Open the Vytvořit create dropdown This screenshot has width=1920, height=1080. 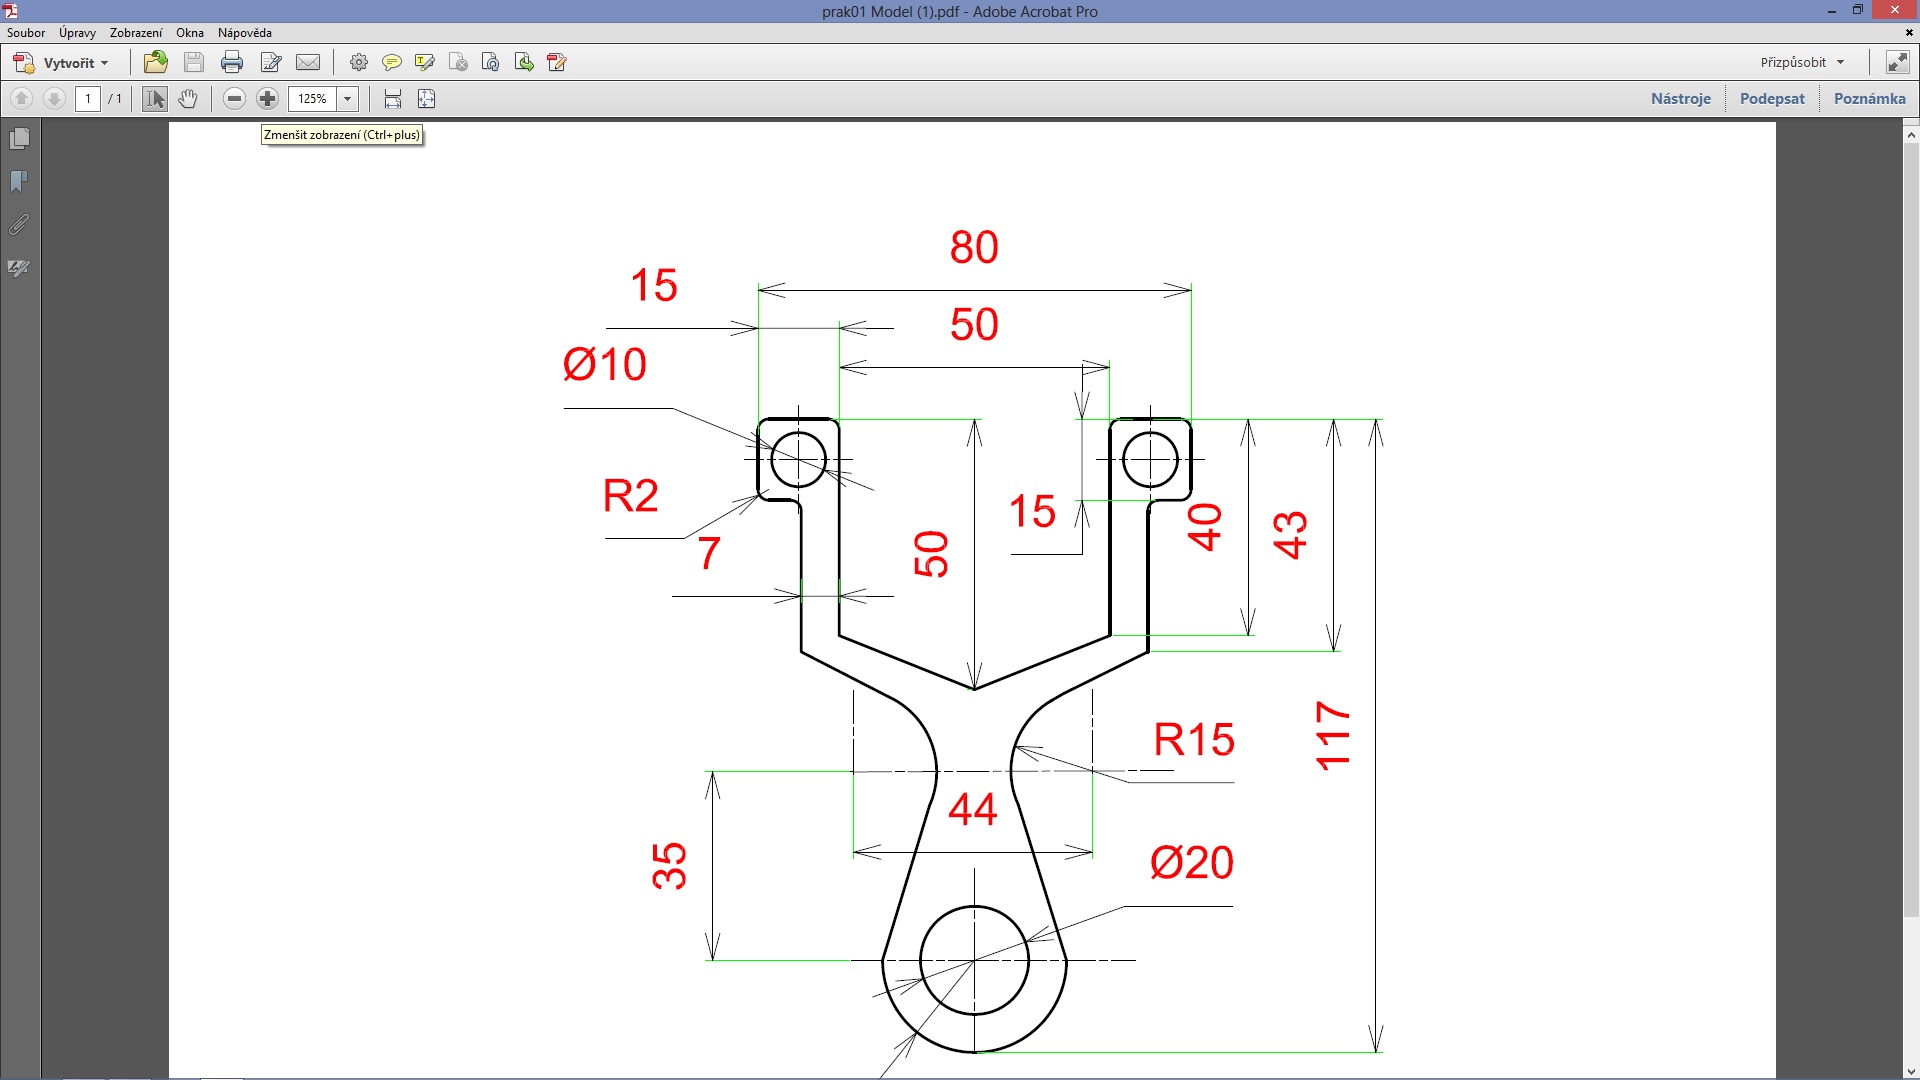61,62
